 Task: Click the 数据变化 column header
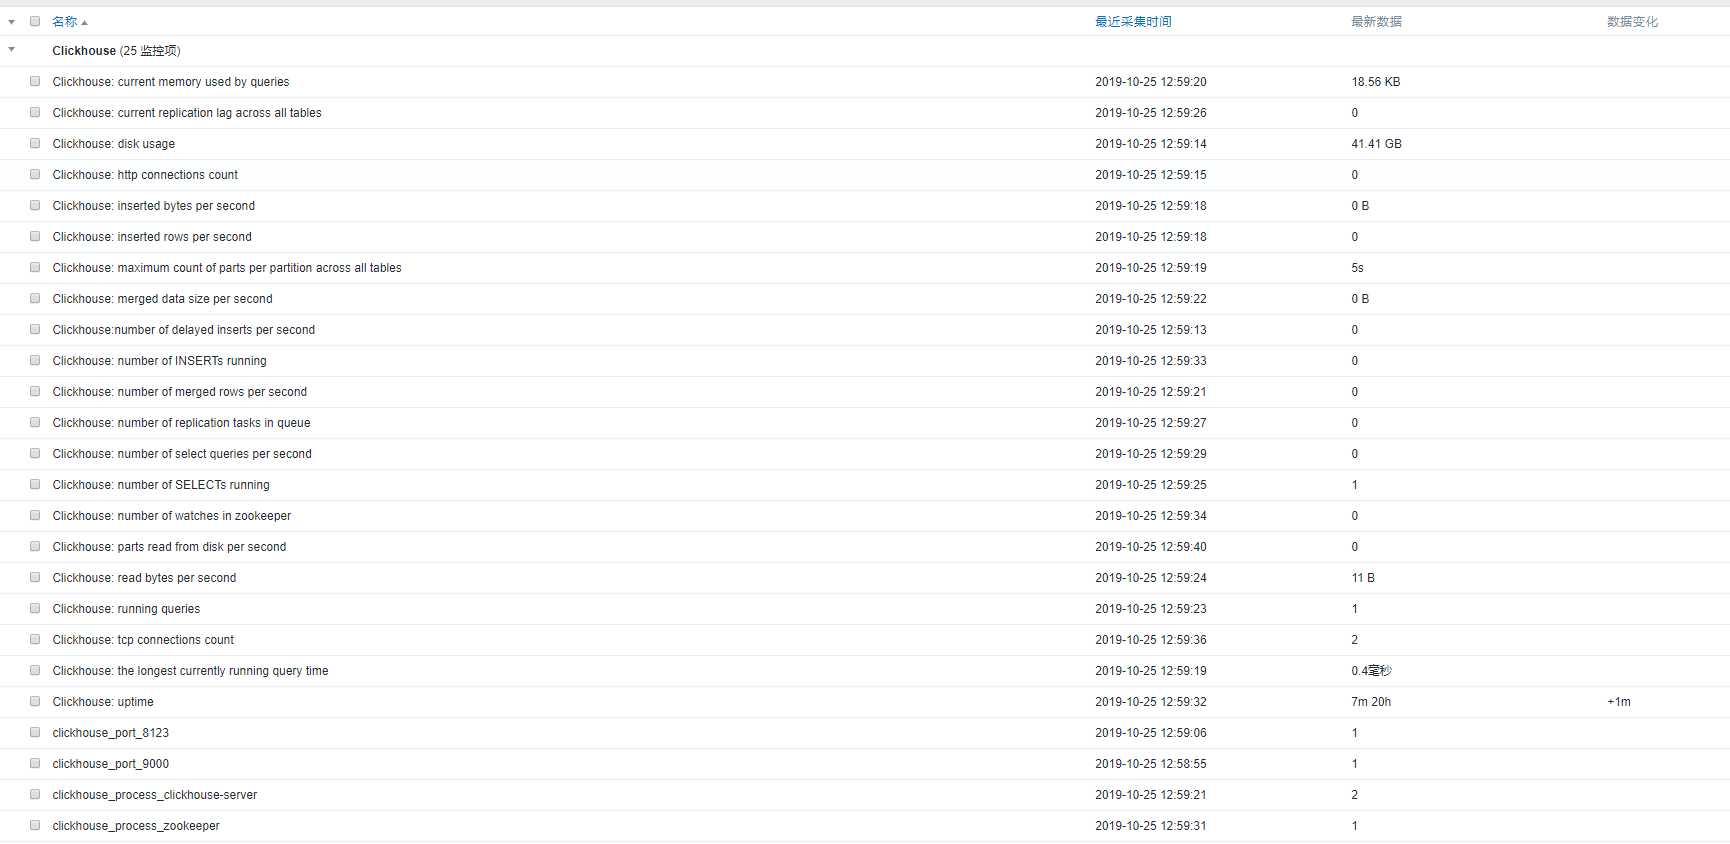(1632, 21)
